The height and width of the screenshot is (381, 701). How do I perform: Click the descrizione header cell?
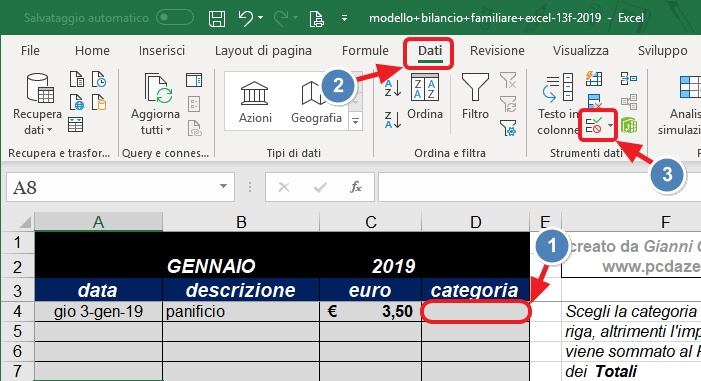241,290
